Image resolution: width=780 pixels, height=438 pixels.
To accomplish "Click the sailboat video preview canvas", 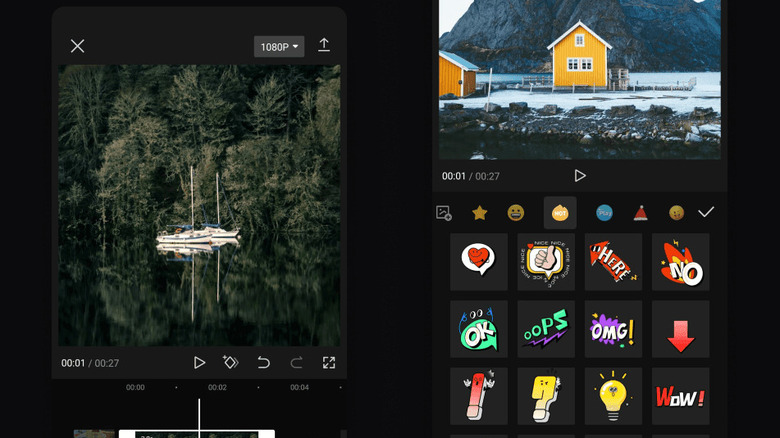I will click(199, 205).
